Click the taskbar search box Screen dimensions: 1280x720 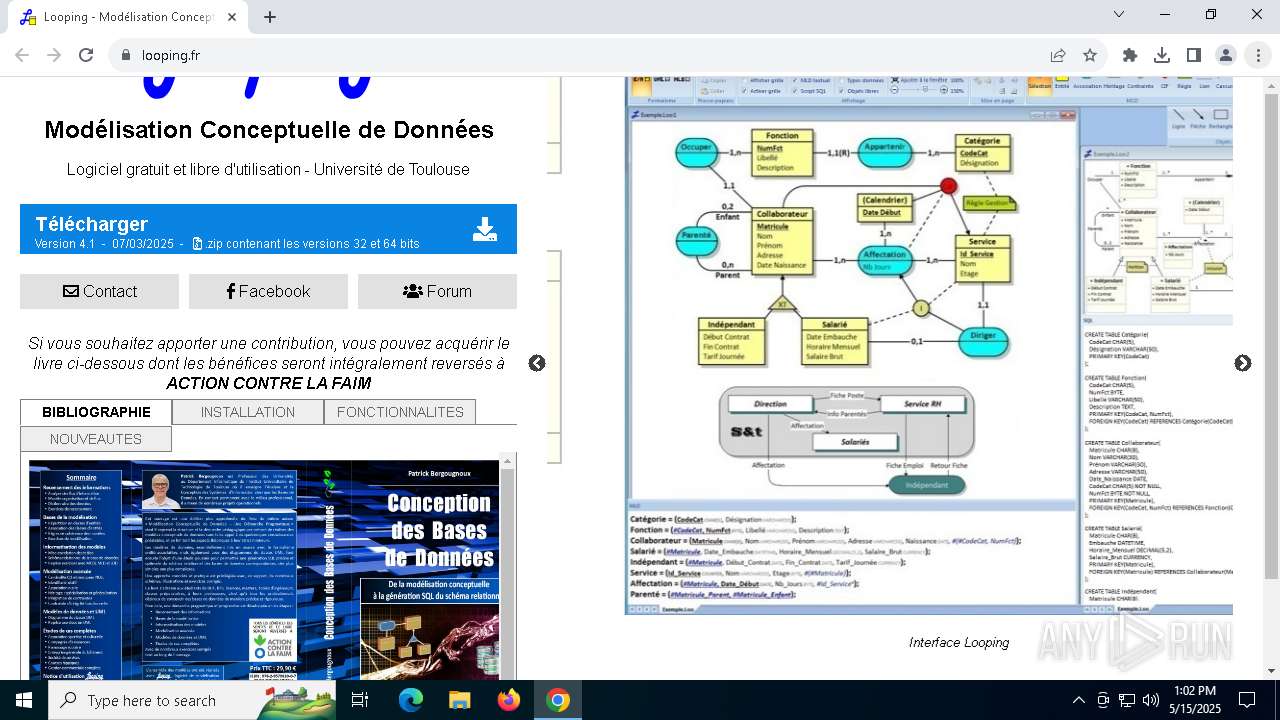(x=192, y=700)
